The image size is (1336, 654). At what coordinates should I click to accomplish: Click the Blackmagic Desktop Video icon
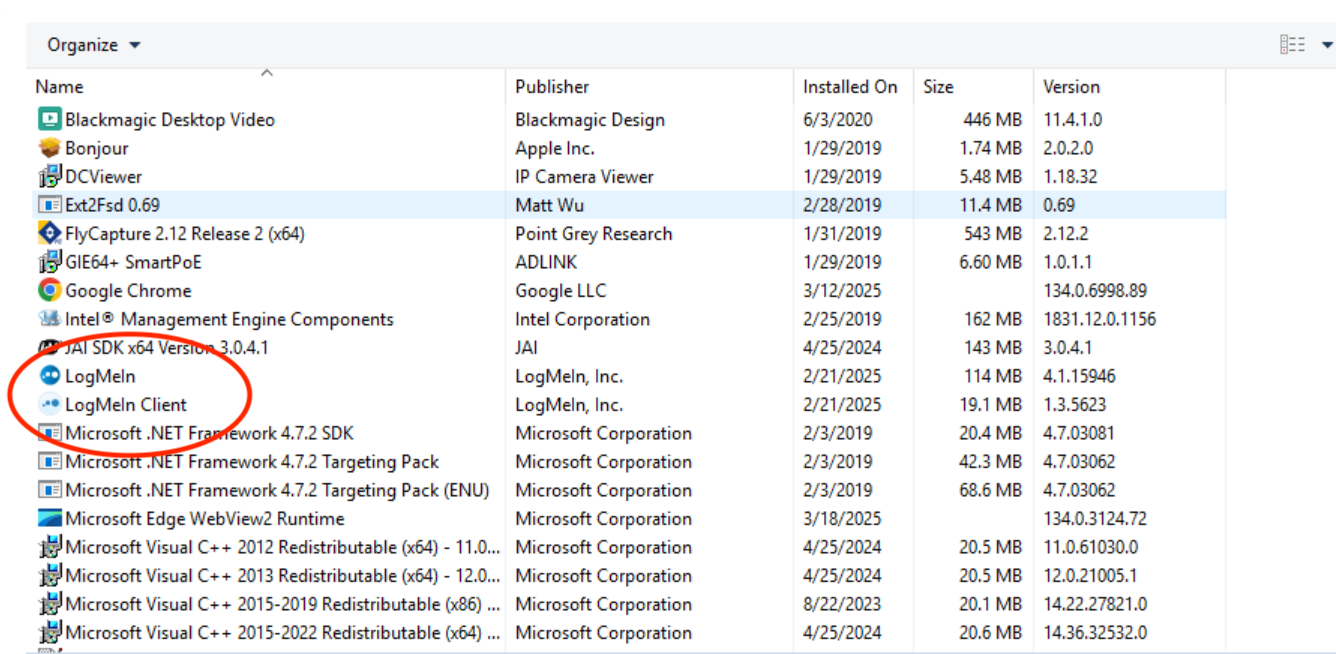point(49,119)
